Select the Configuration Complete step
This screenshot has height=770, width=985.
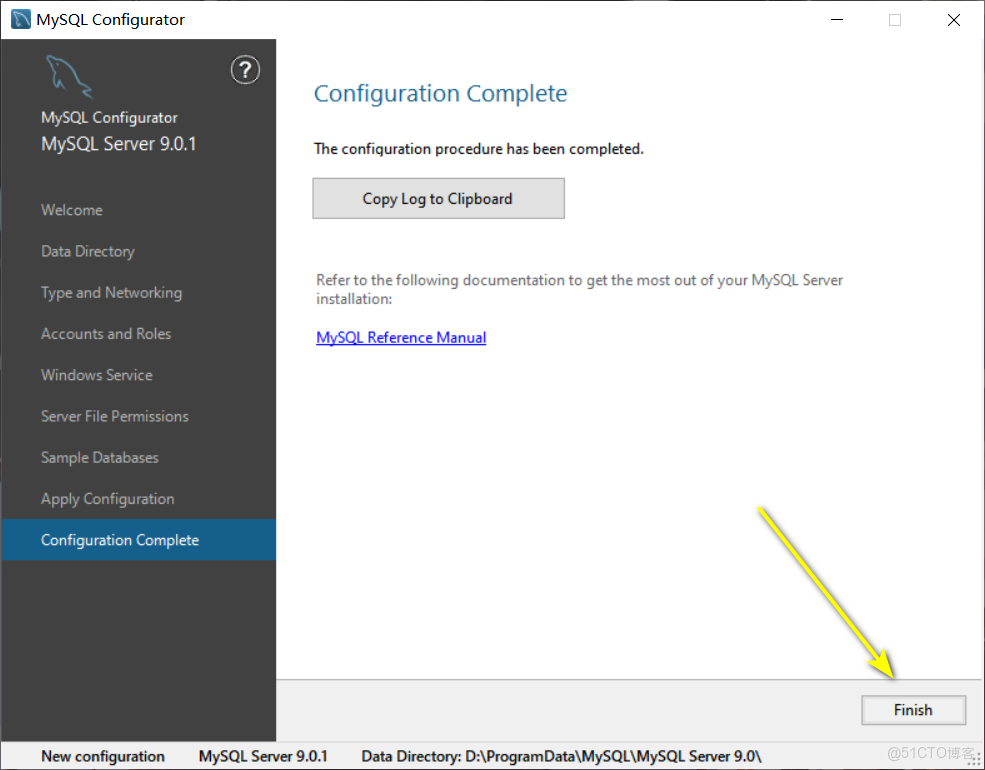[x=139, y=540]
